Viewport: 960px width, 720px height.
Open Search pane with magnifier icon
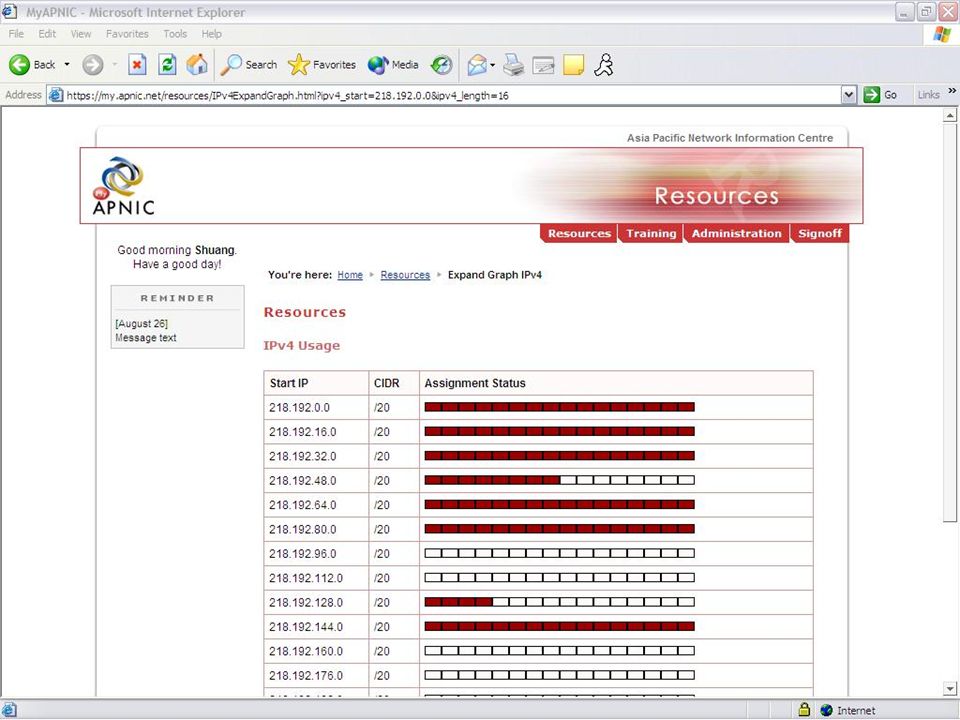[249, 64]
